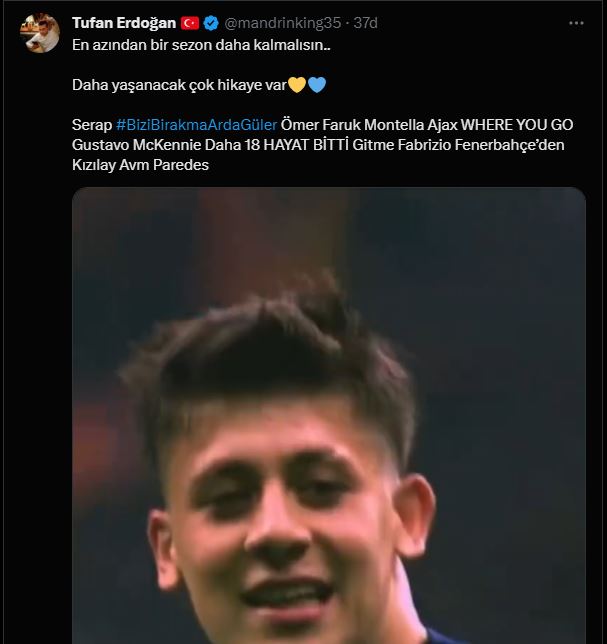Click the yellow heart emoji
Viewport: 607px width, 644px height.
[296, 85]
